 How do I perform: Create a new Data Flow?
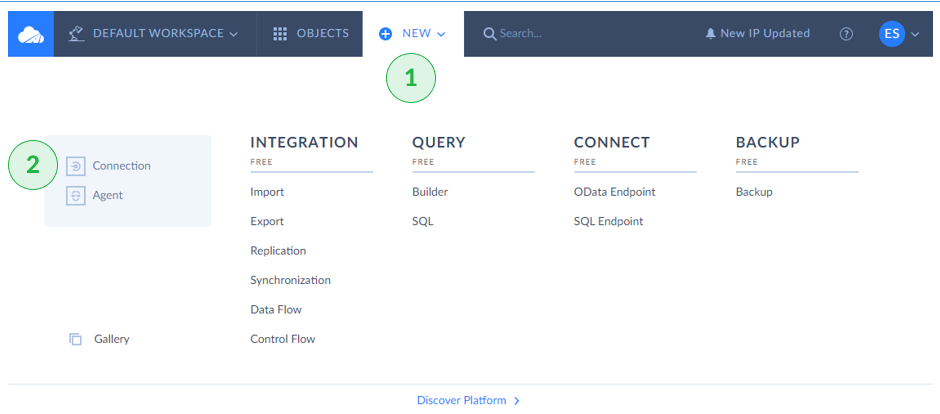(276, 310)
